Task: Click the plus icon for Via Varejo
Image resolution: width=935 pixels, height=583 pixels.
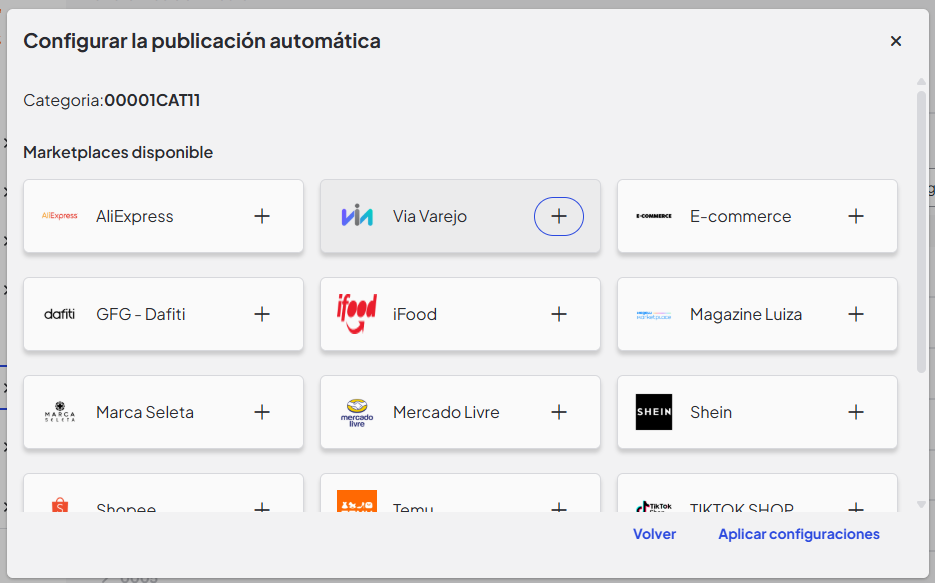Action: (x=559, y=216)
